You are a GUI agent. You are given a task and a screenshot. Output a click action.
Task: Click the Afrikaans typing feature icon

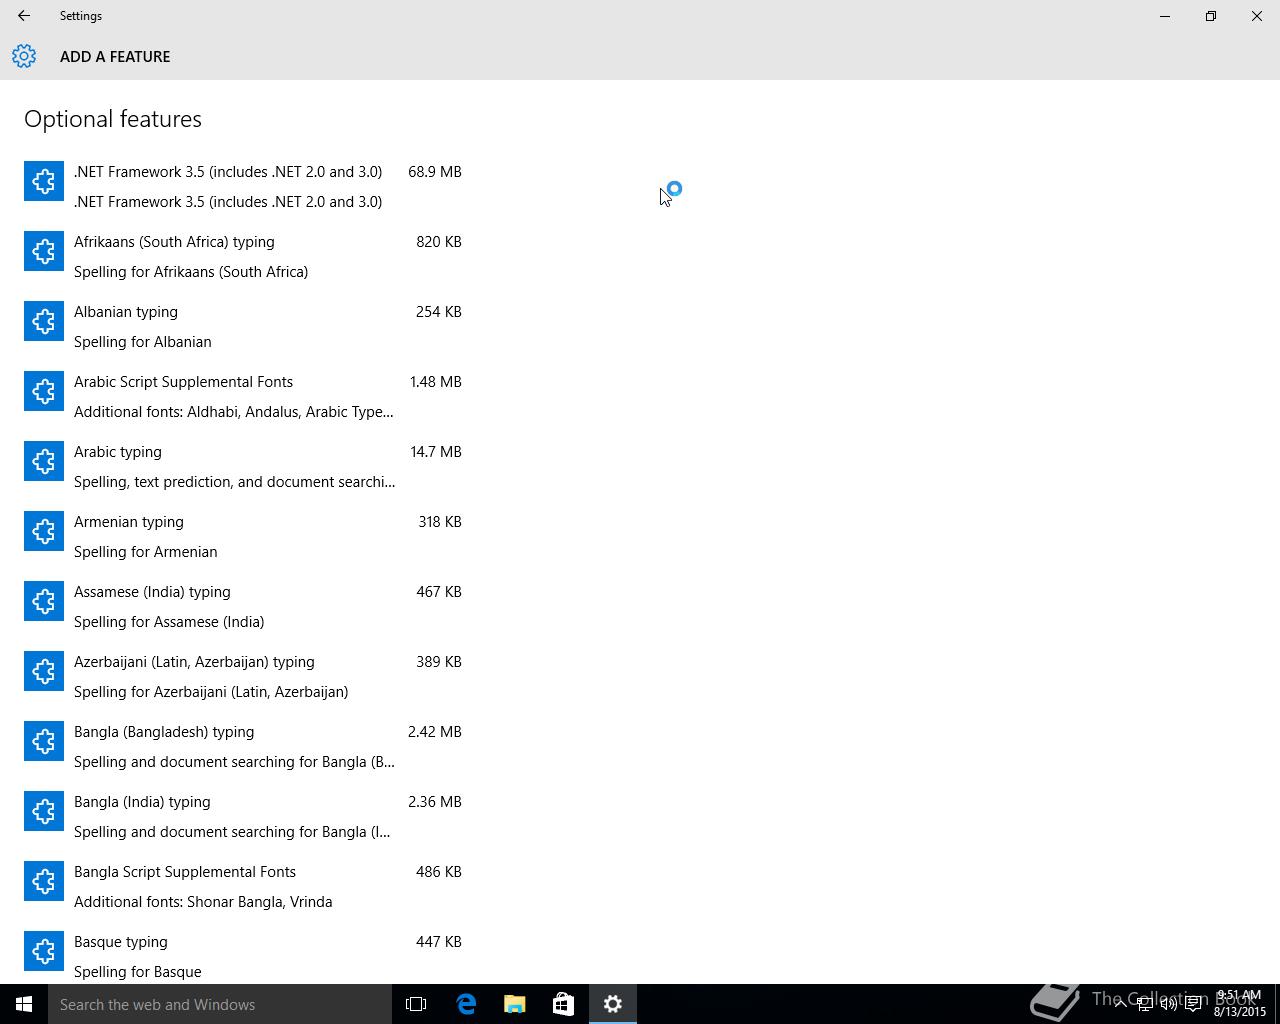coord(44,251)
